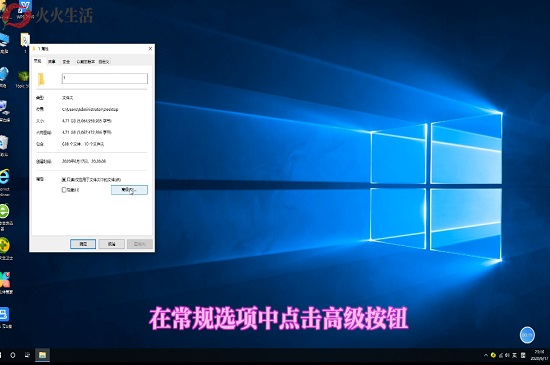This screenshot has height=365, width=550.
Task: Open File Explorer from the taskbar
Action: coord(42,355)
